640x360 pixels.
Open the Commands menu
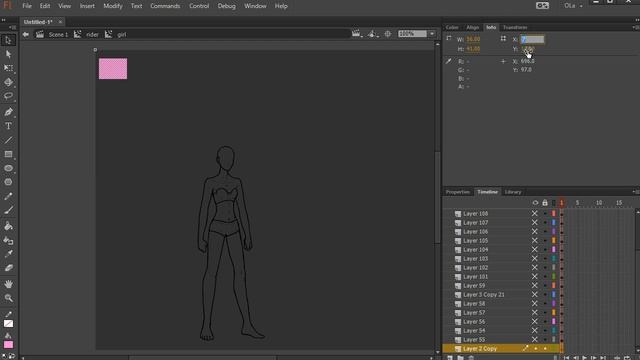(x=165, y=6)
